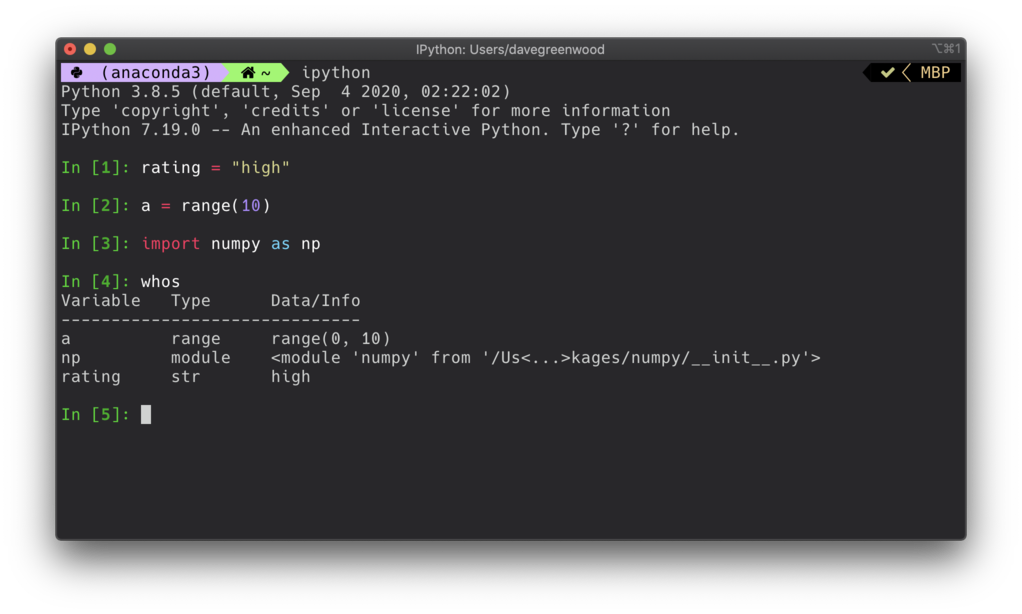Place the cursor at the In [5] prompt
This screenshot has width=1022, height=614.
(x=145, y=414)
